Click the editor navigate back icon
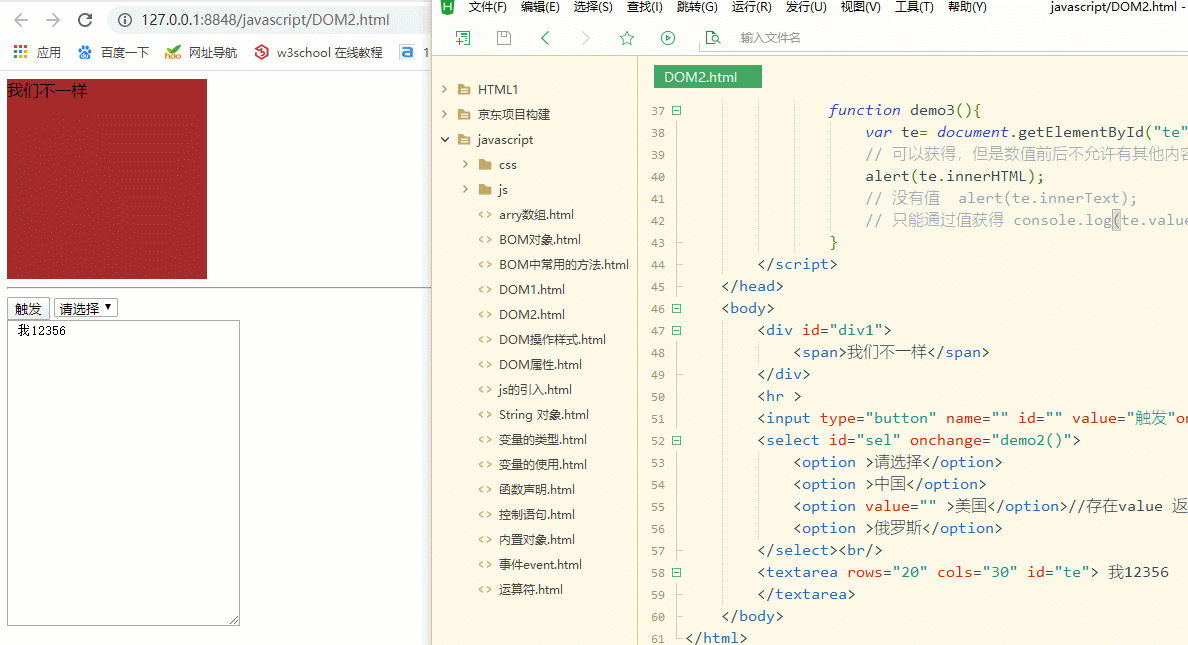This screenshot has height=645, width=1188. click(545, 38)
